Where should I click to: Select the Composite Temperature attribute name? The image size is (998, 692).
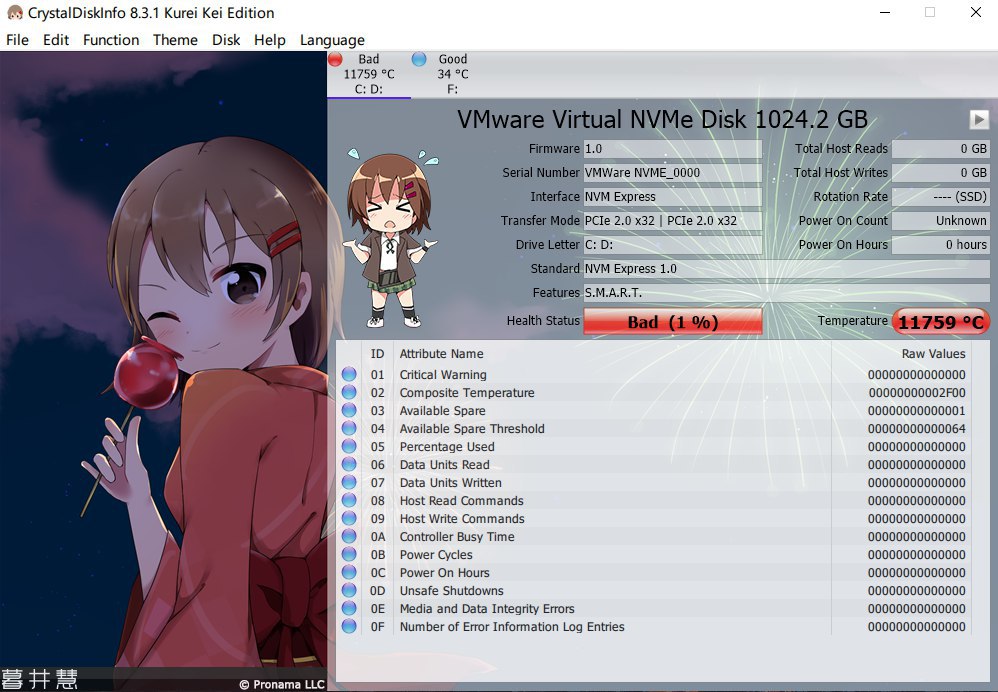467,393
